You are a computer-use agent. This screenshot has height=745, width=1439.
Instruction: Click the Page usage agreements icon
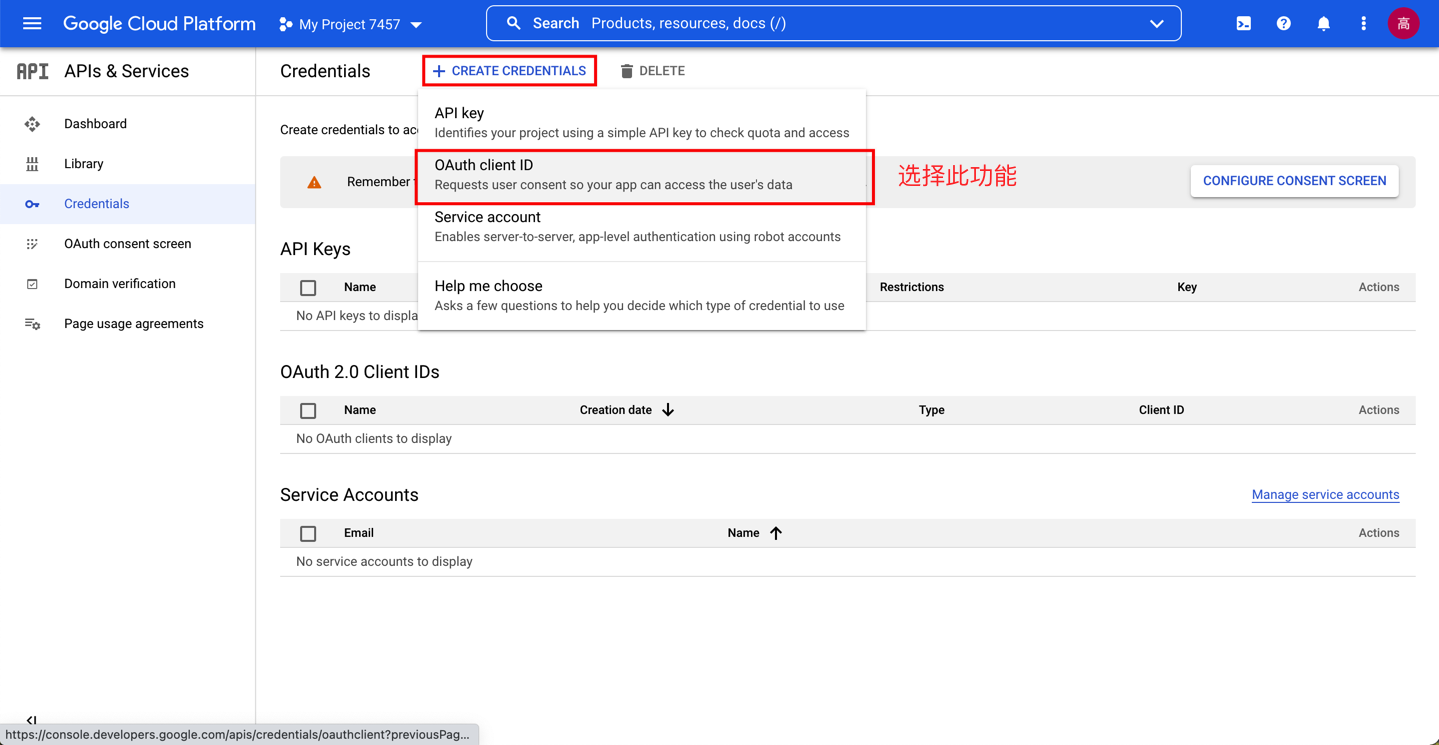(x=32, y=324)
